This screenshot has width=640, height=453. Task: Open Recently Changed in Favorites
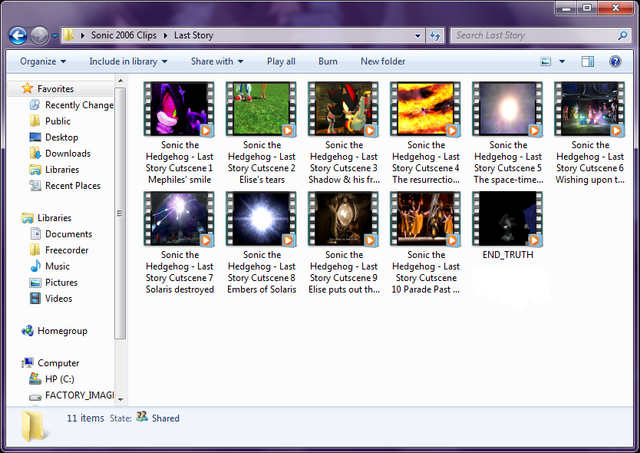tap(72, 105)
